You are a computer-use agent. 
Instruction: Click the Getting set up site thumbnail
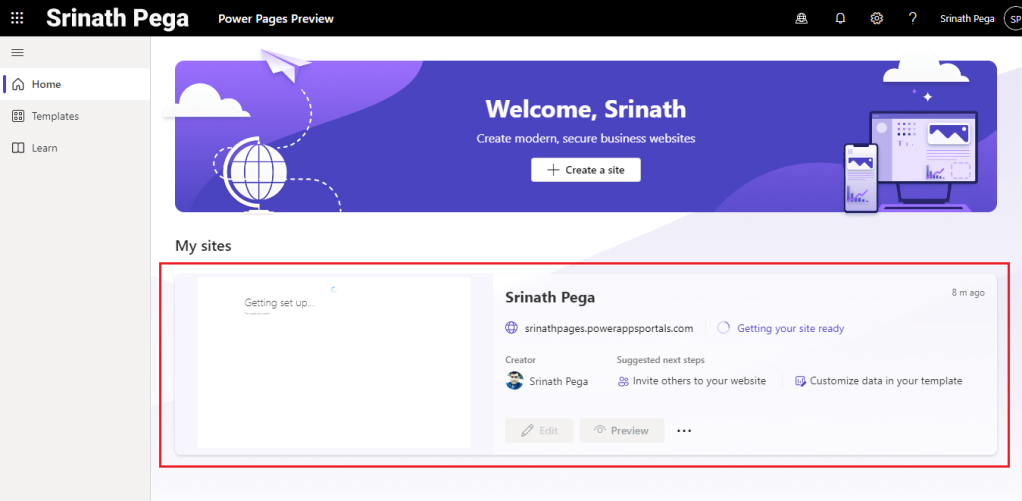click(333, 363)
